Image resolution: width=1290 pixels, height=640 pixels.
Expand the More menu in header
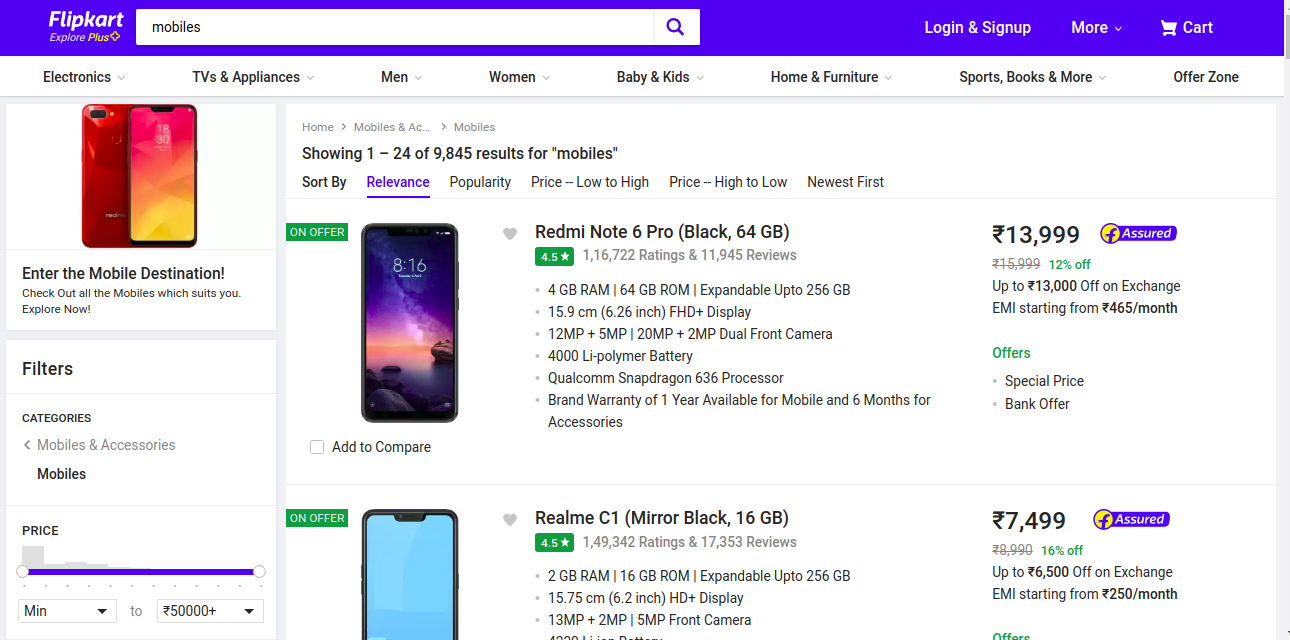(x=1096, y=28)
